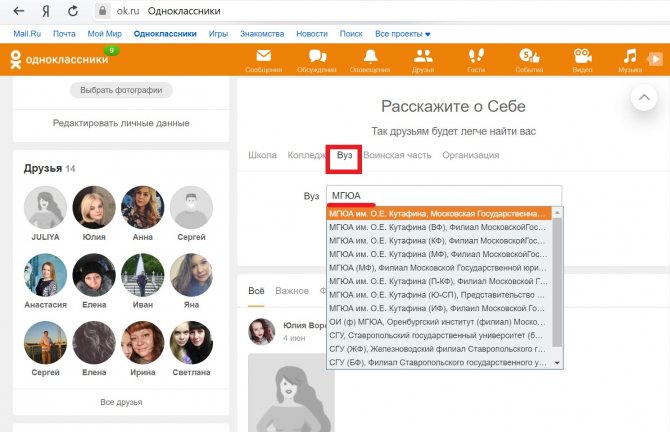Select МГЮА им. О.Е. Кутафина (ВФ) option
Screen dimensions: 670x432
(439, 227)
